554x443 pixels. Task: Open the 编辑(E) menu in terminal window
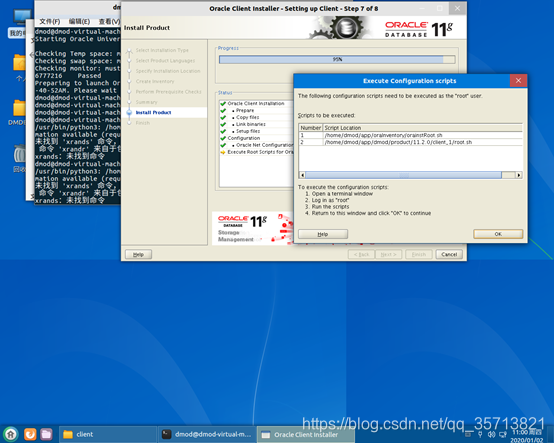[x=79, y=22]
